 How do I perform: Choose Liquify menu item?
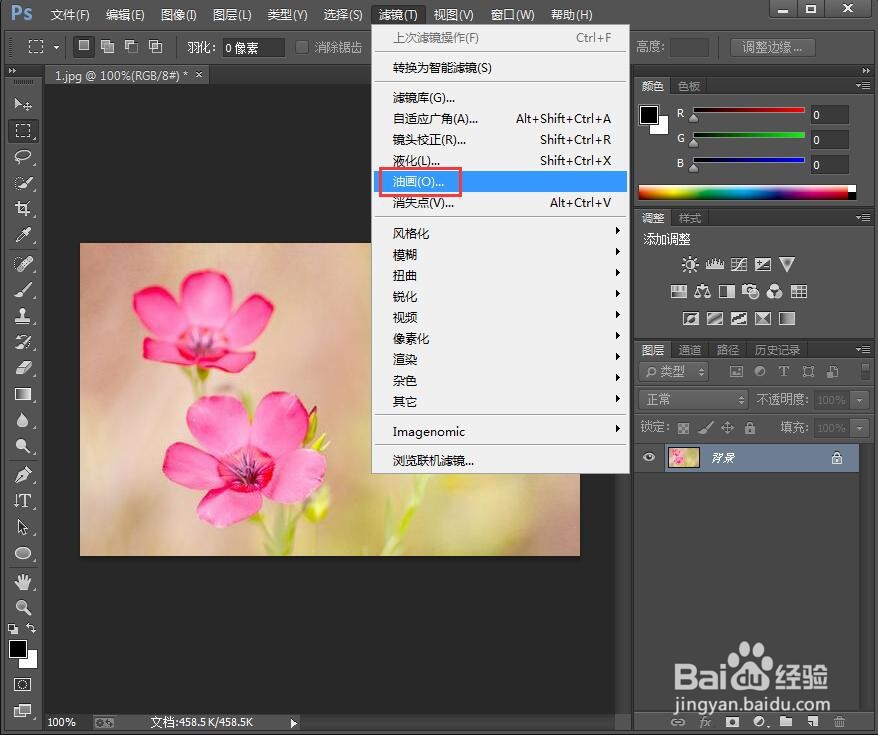pos(501,161)
